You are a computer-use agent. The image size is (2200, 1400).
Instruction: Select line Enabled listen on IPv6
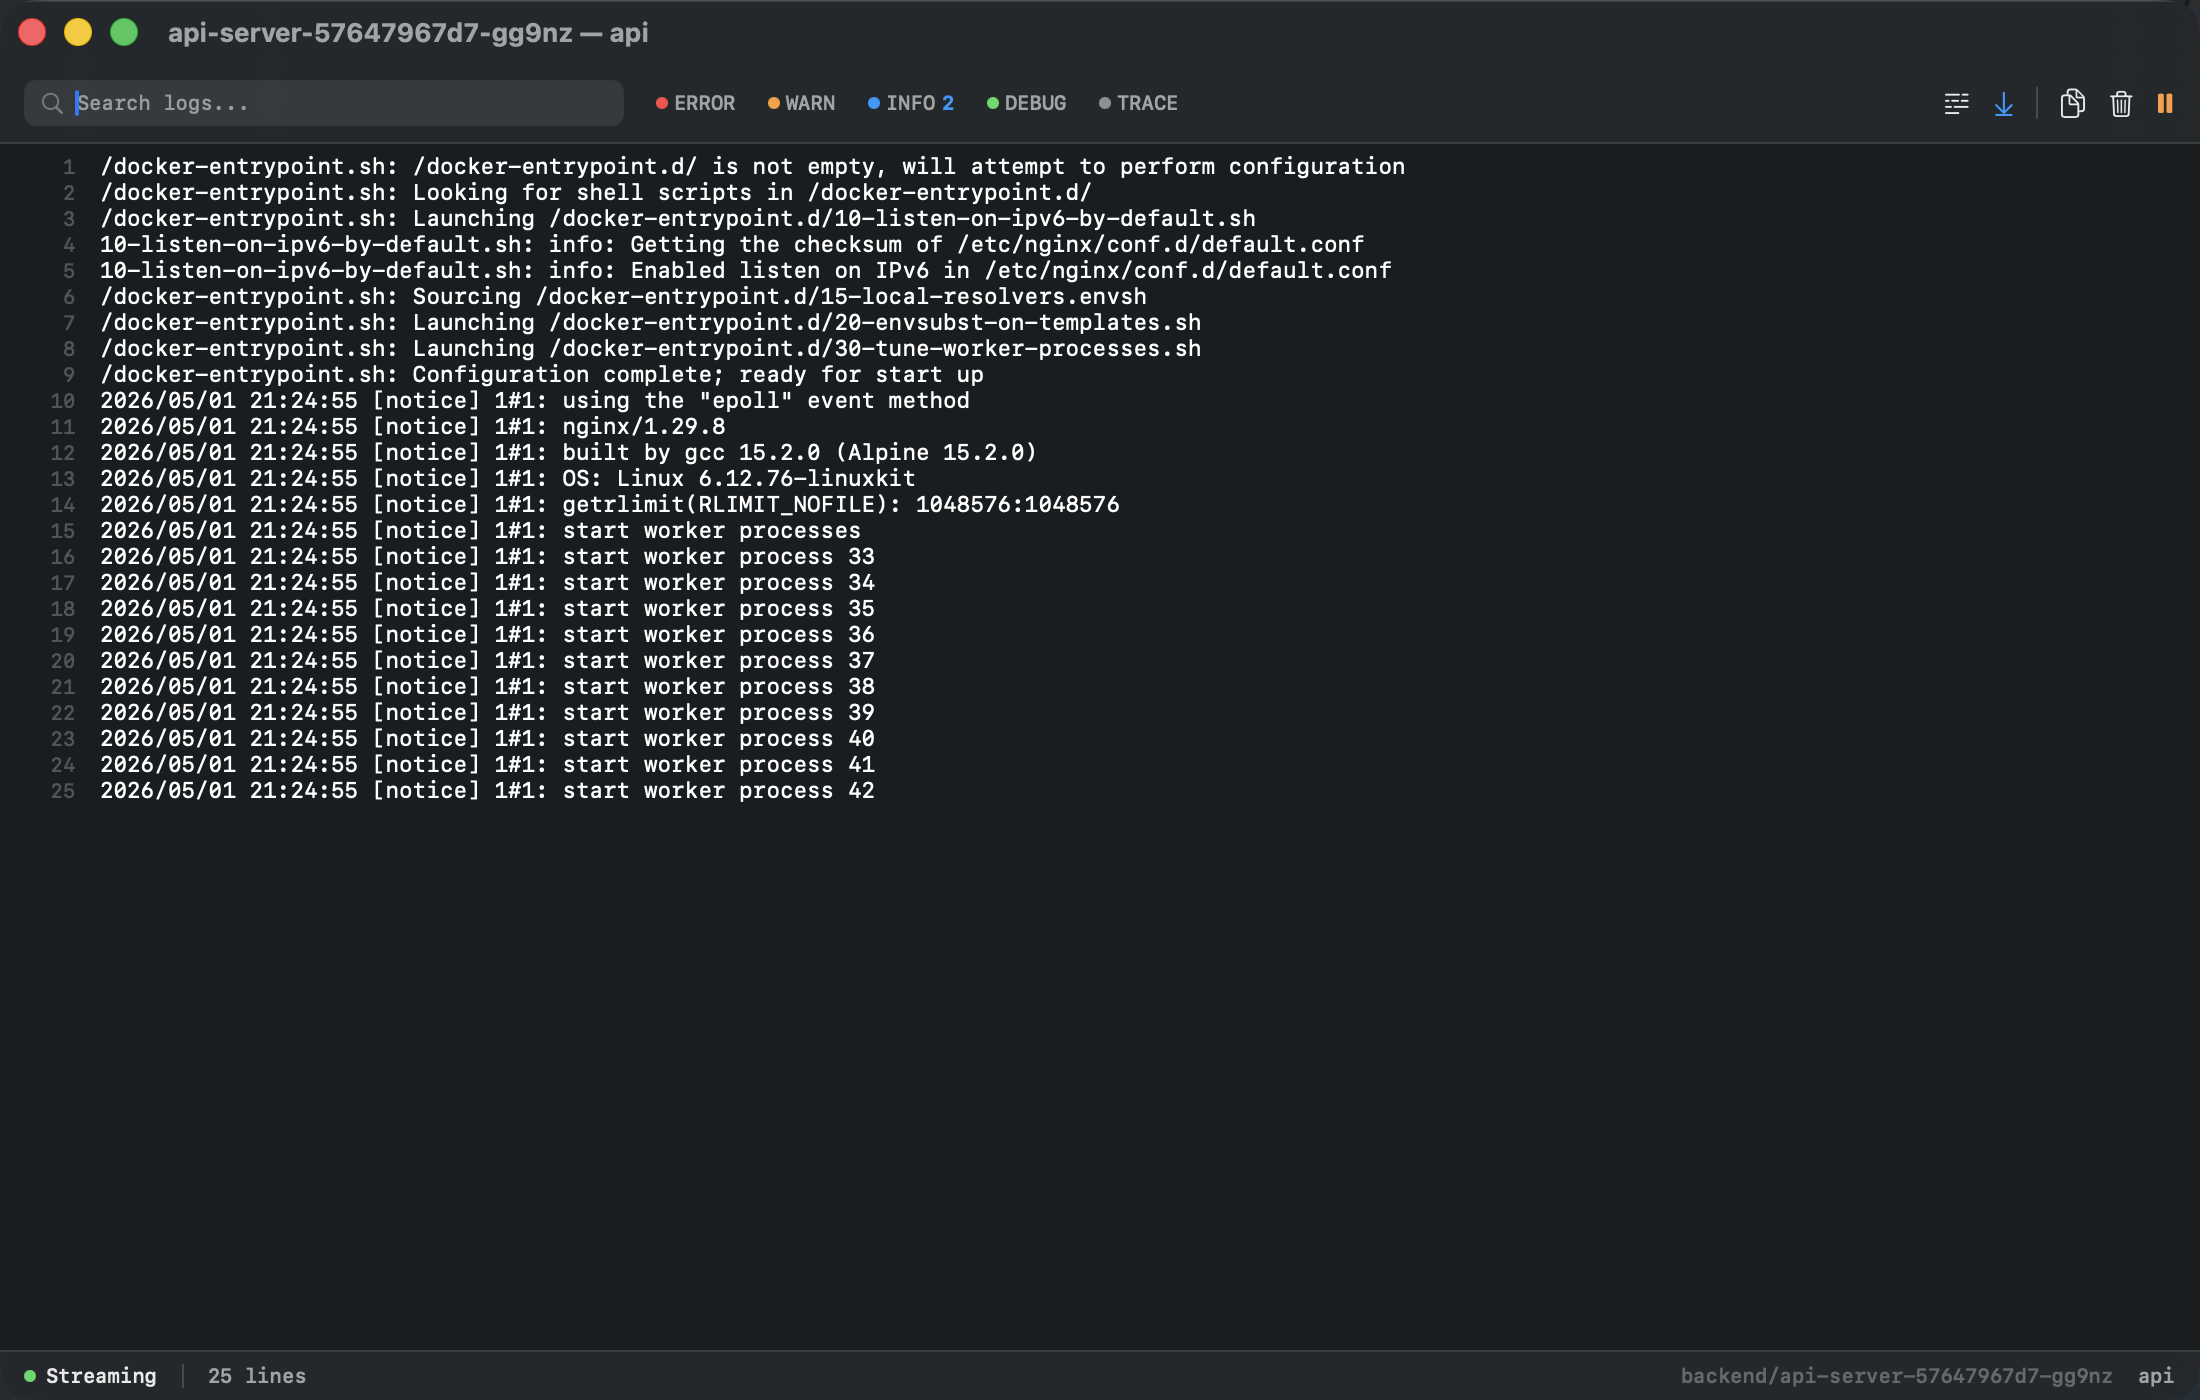tap(745, 270)
